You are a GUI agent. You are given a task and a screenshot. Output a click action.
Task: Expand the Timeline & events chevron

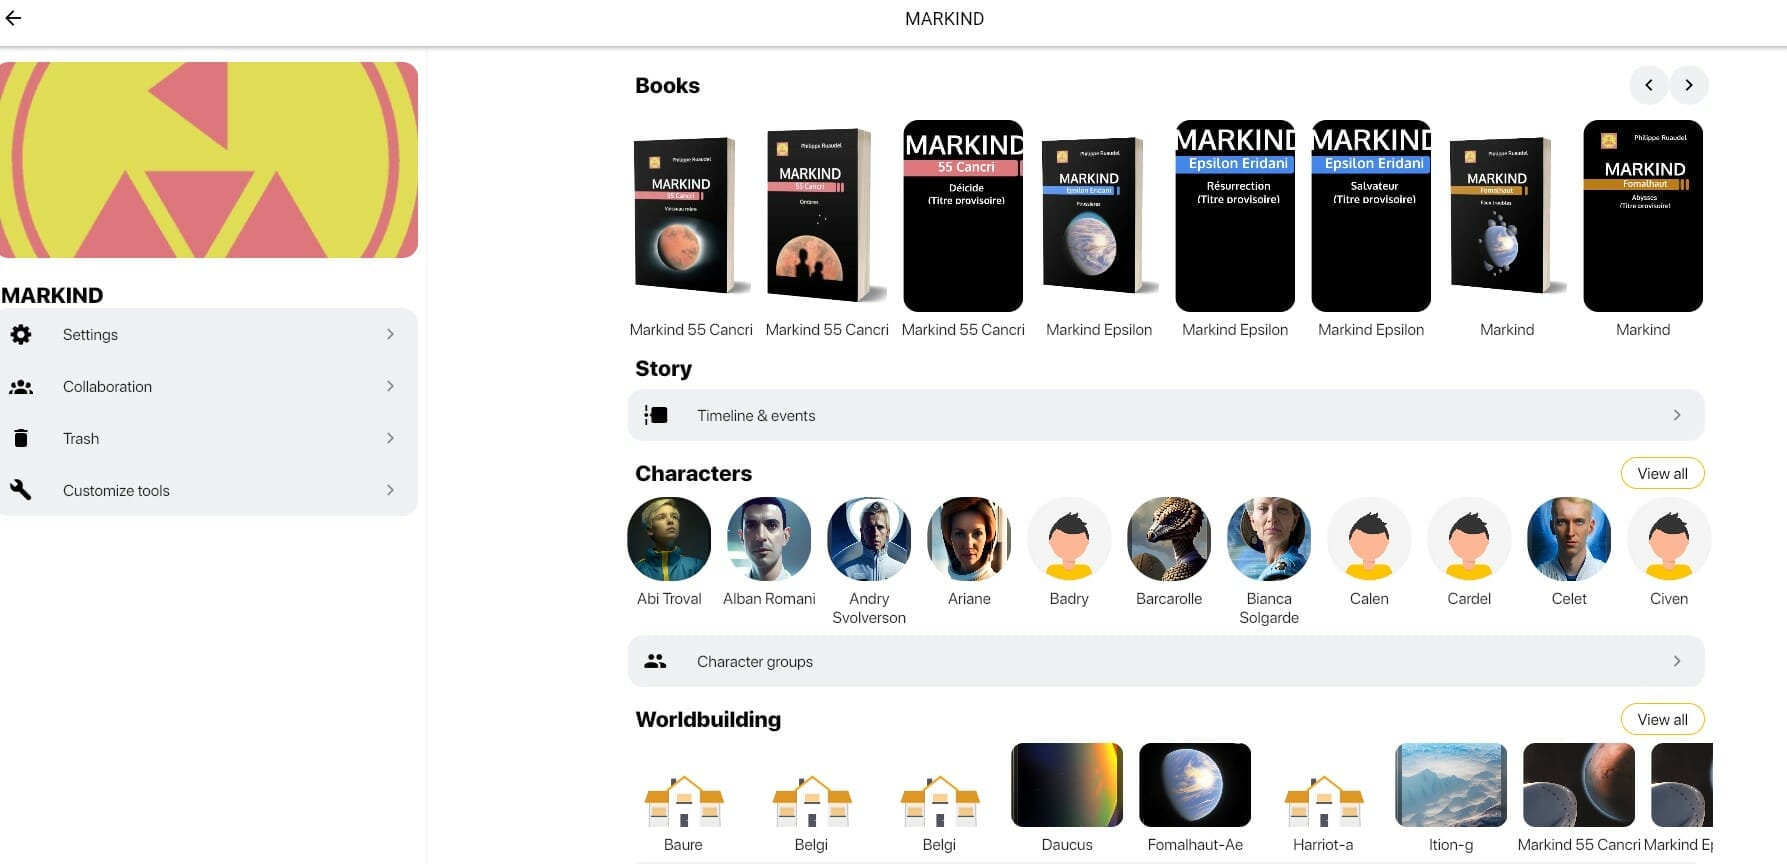(x=1677, y=415)
